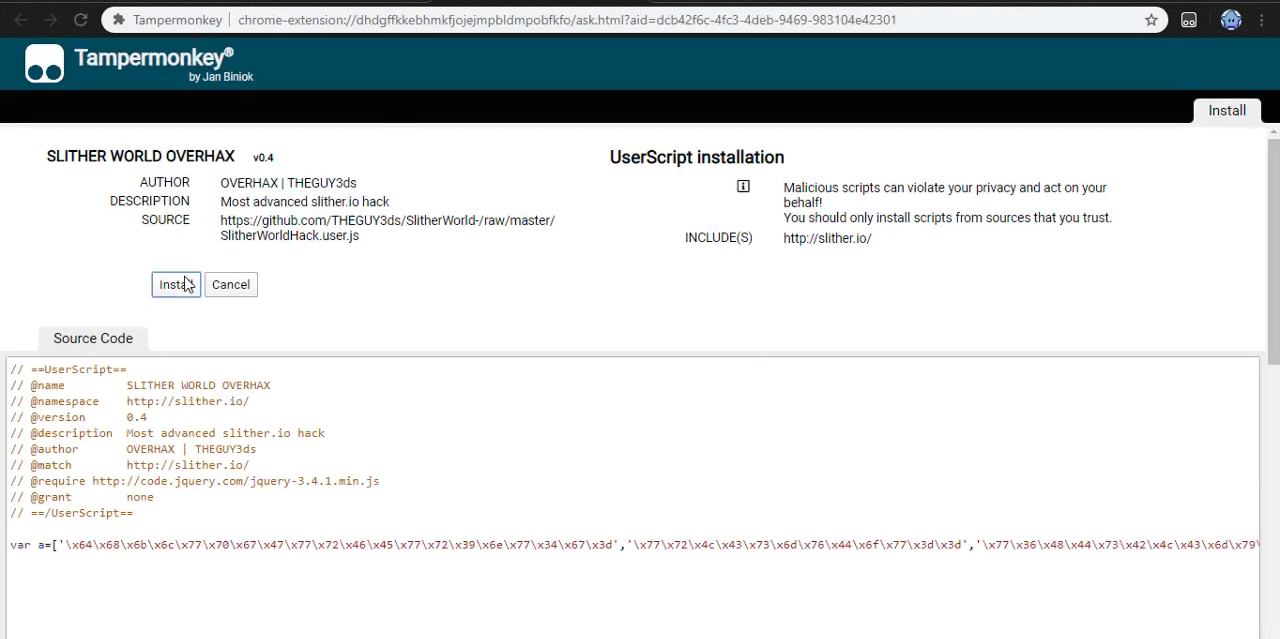This screenshot has height=639, width=1280.
Task: Click the include URL http://slither.io/ in the details
Action: pyautogui.click(x=827, y=238)
